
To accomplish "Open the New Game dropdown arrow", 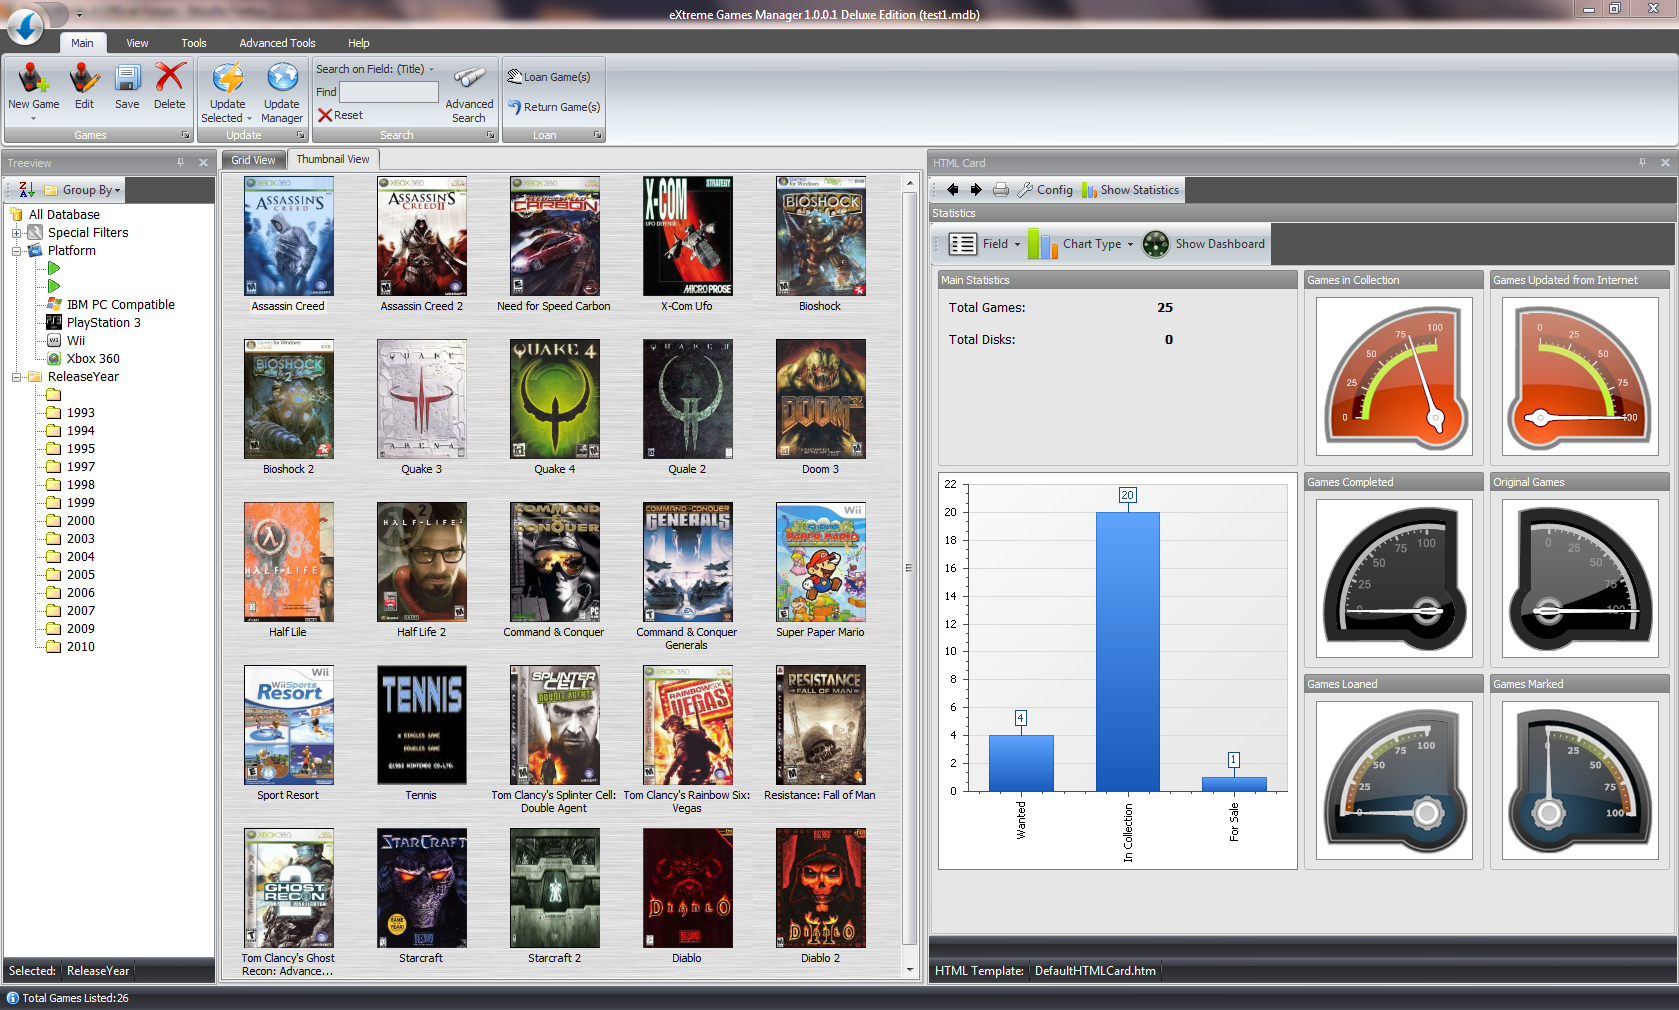I will click(33, 119).
